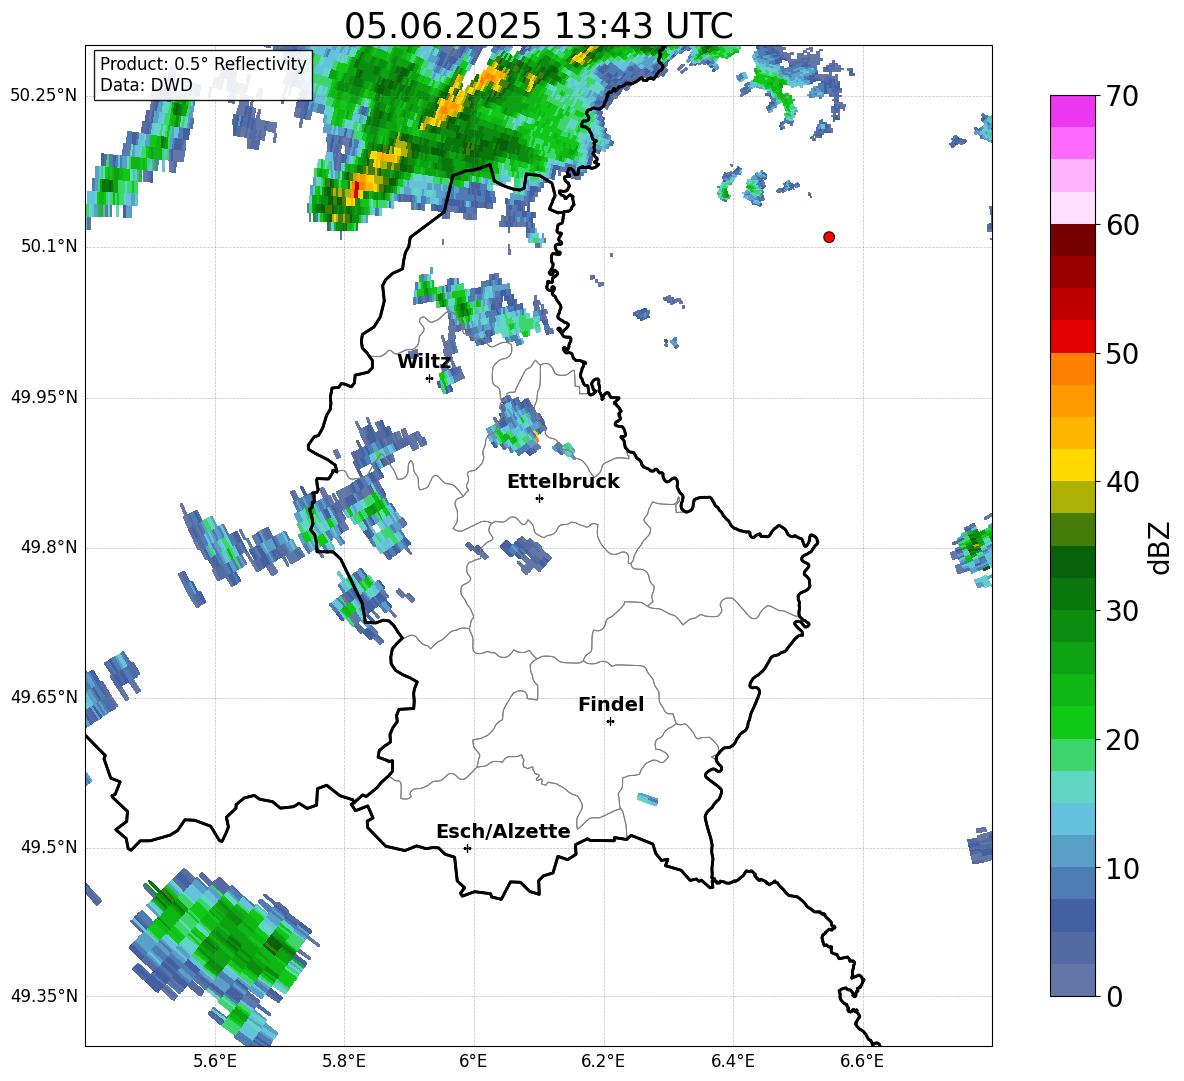This screenshot has height=1081, width=1184.
Task: Click the Data: DWD label
Action: click(146, 85)
